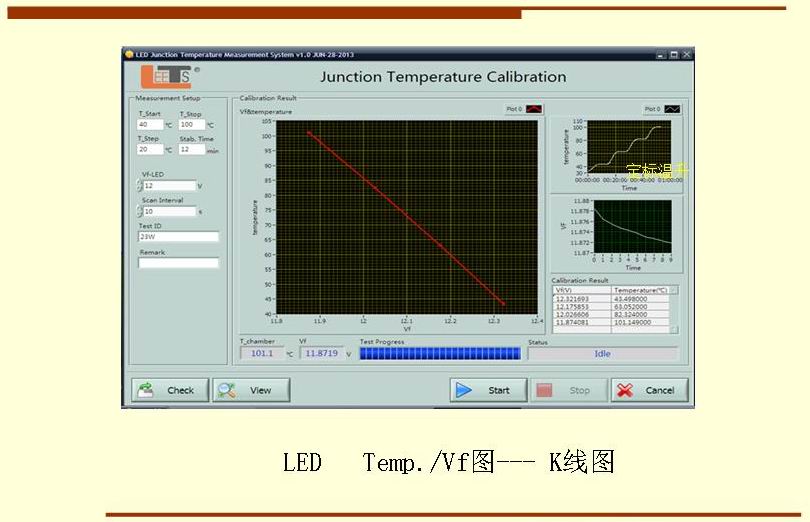The width and height of the screenshot is (810, 522).
Task: Select table cell 12.321693
Action: click(582, 299)
